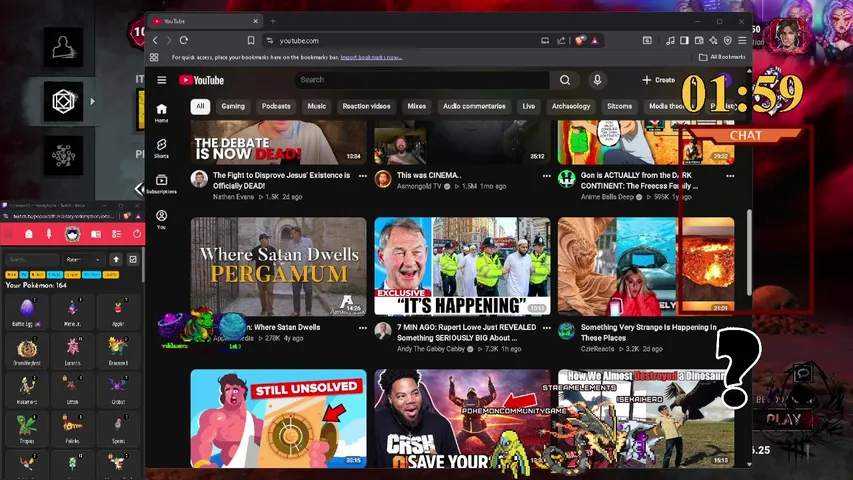The width and height of the screenshot is (853, 480).
Task: Open YouTube Home in the sidebar
Action: pyautogui.click(x=162, y=113)
